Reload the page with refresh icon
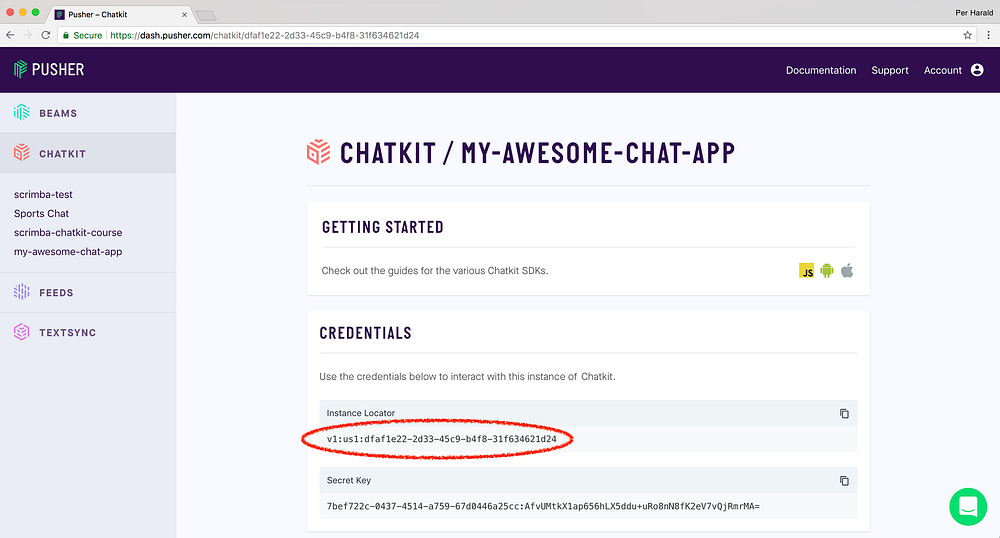The height and width of the screenshot is (538, 1000). (45, 35)
